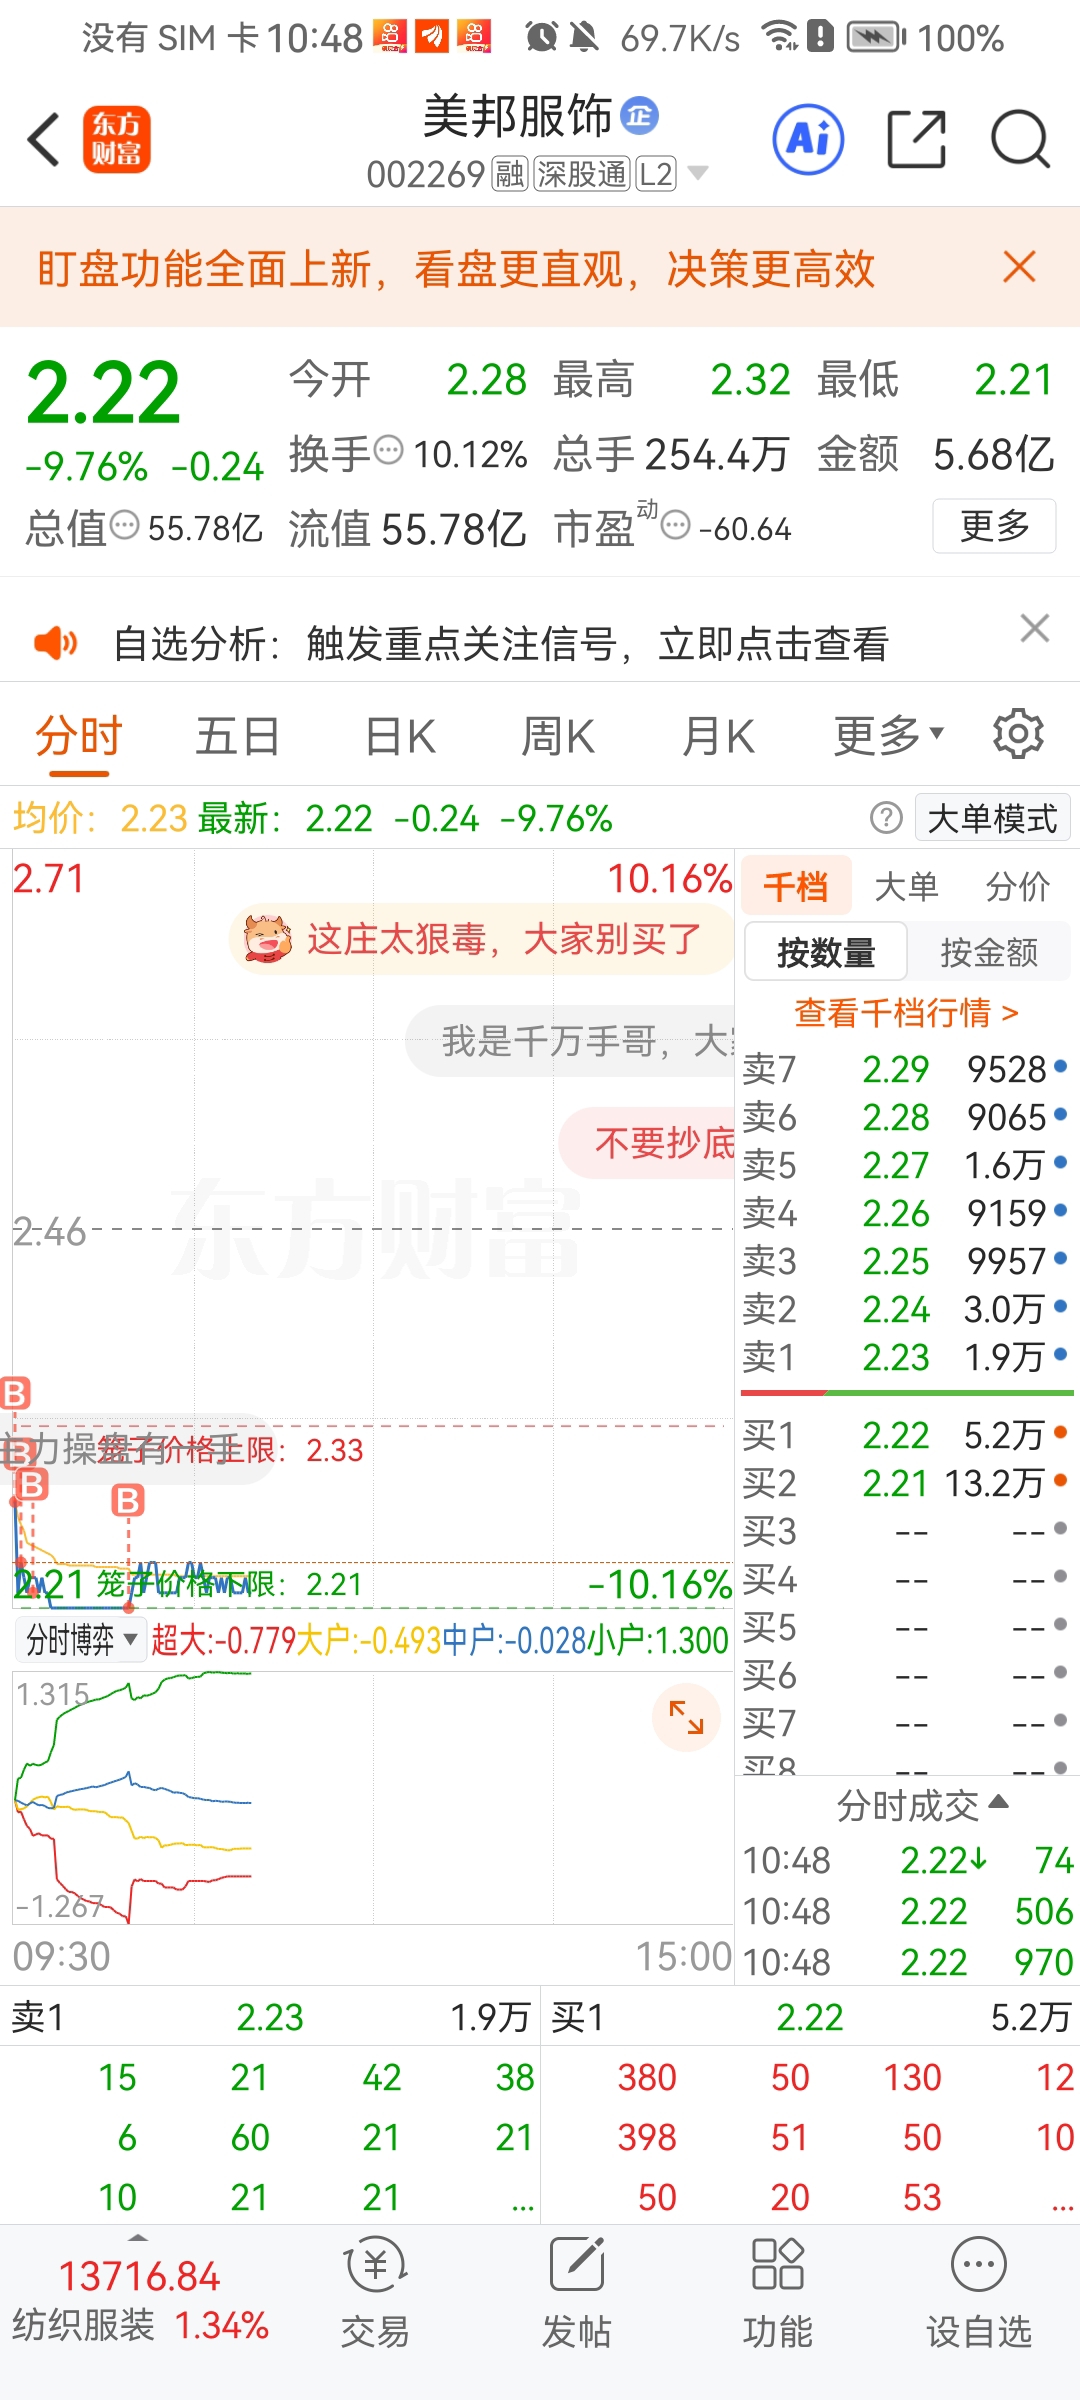The width and height of the screenshot is (1080, 2400).
Task: Tap the 更多 quote details button
Action: pyautogui.click(x=994, y=525)
